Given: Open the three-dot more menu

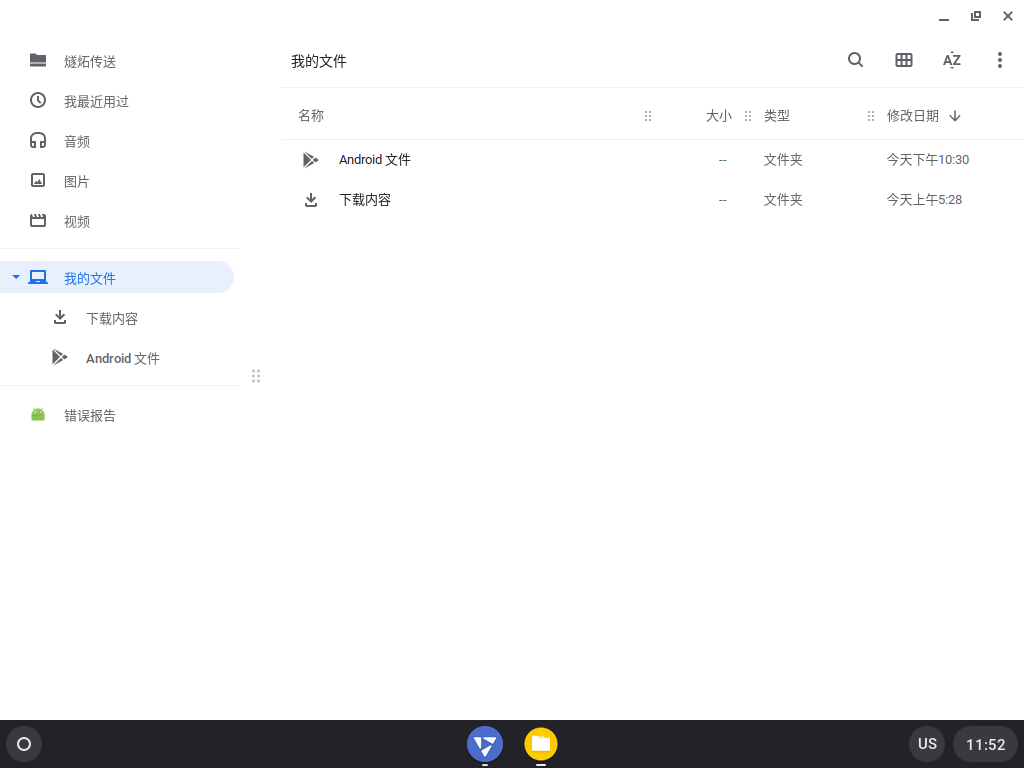Looking at the screenshot, I should point(999,60).
